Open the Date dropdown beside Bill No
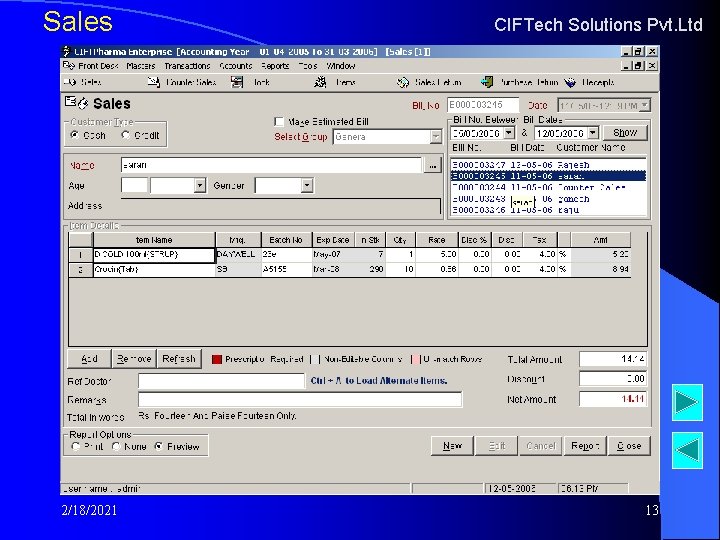Viewport: 720px width, 540px height. coord(645,106)
